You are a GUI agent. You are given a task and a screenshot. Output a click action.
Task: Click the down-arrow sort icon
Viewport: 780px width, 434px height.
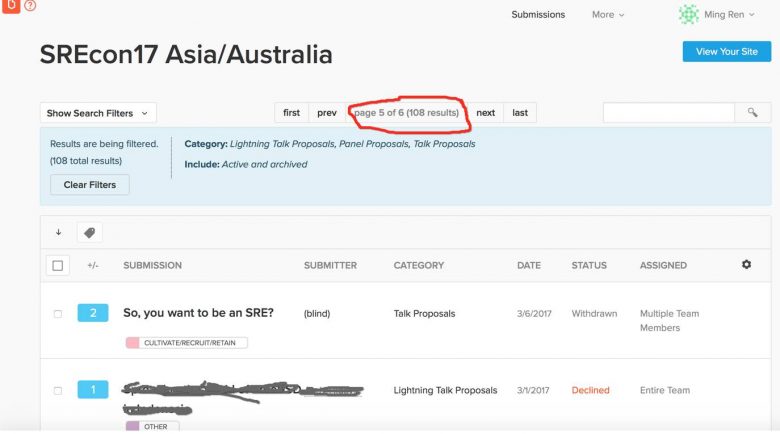click(58, 232)
